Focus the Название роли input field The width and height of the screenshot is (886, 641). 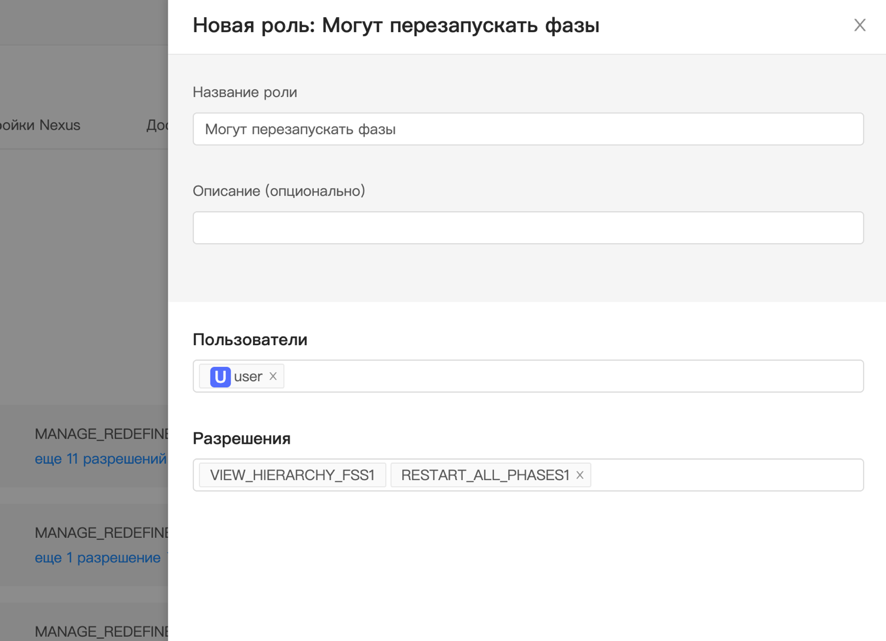click(x=527, y=129)
